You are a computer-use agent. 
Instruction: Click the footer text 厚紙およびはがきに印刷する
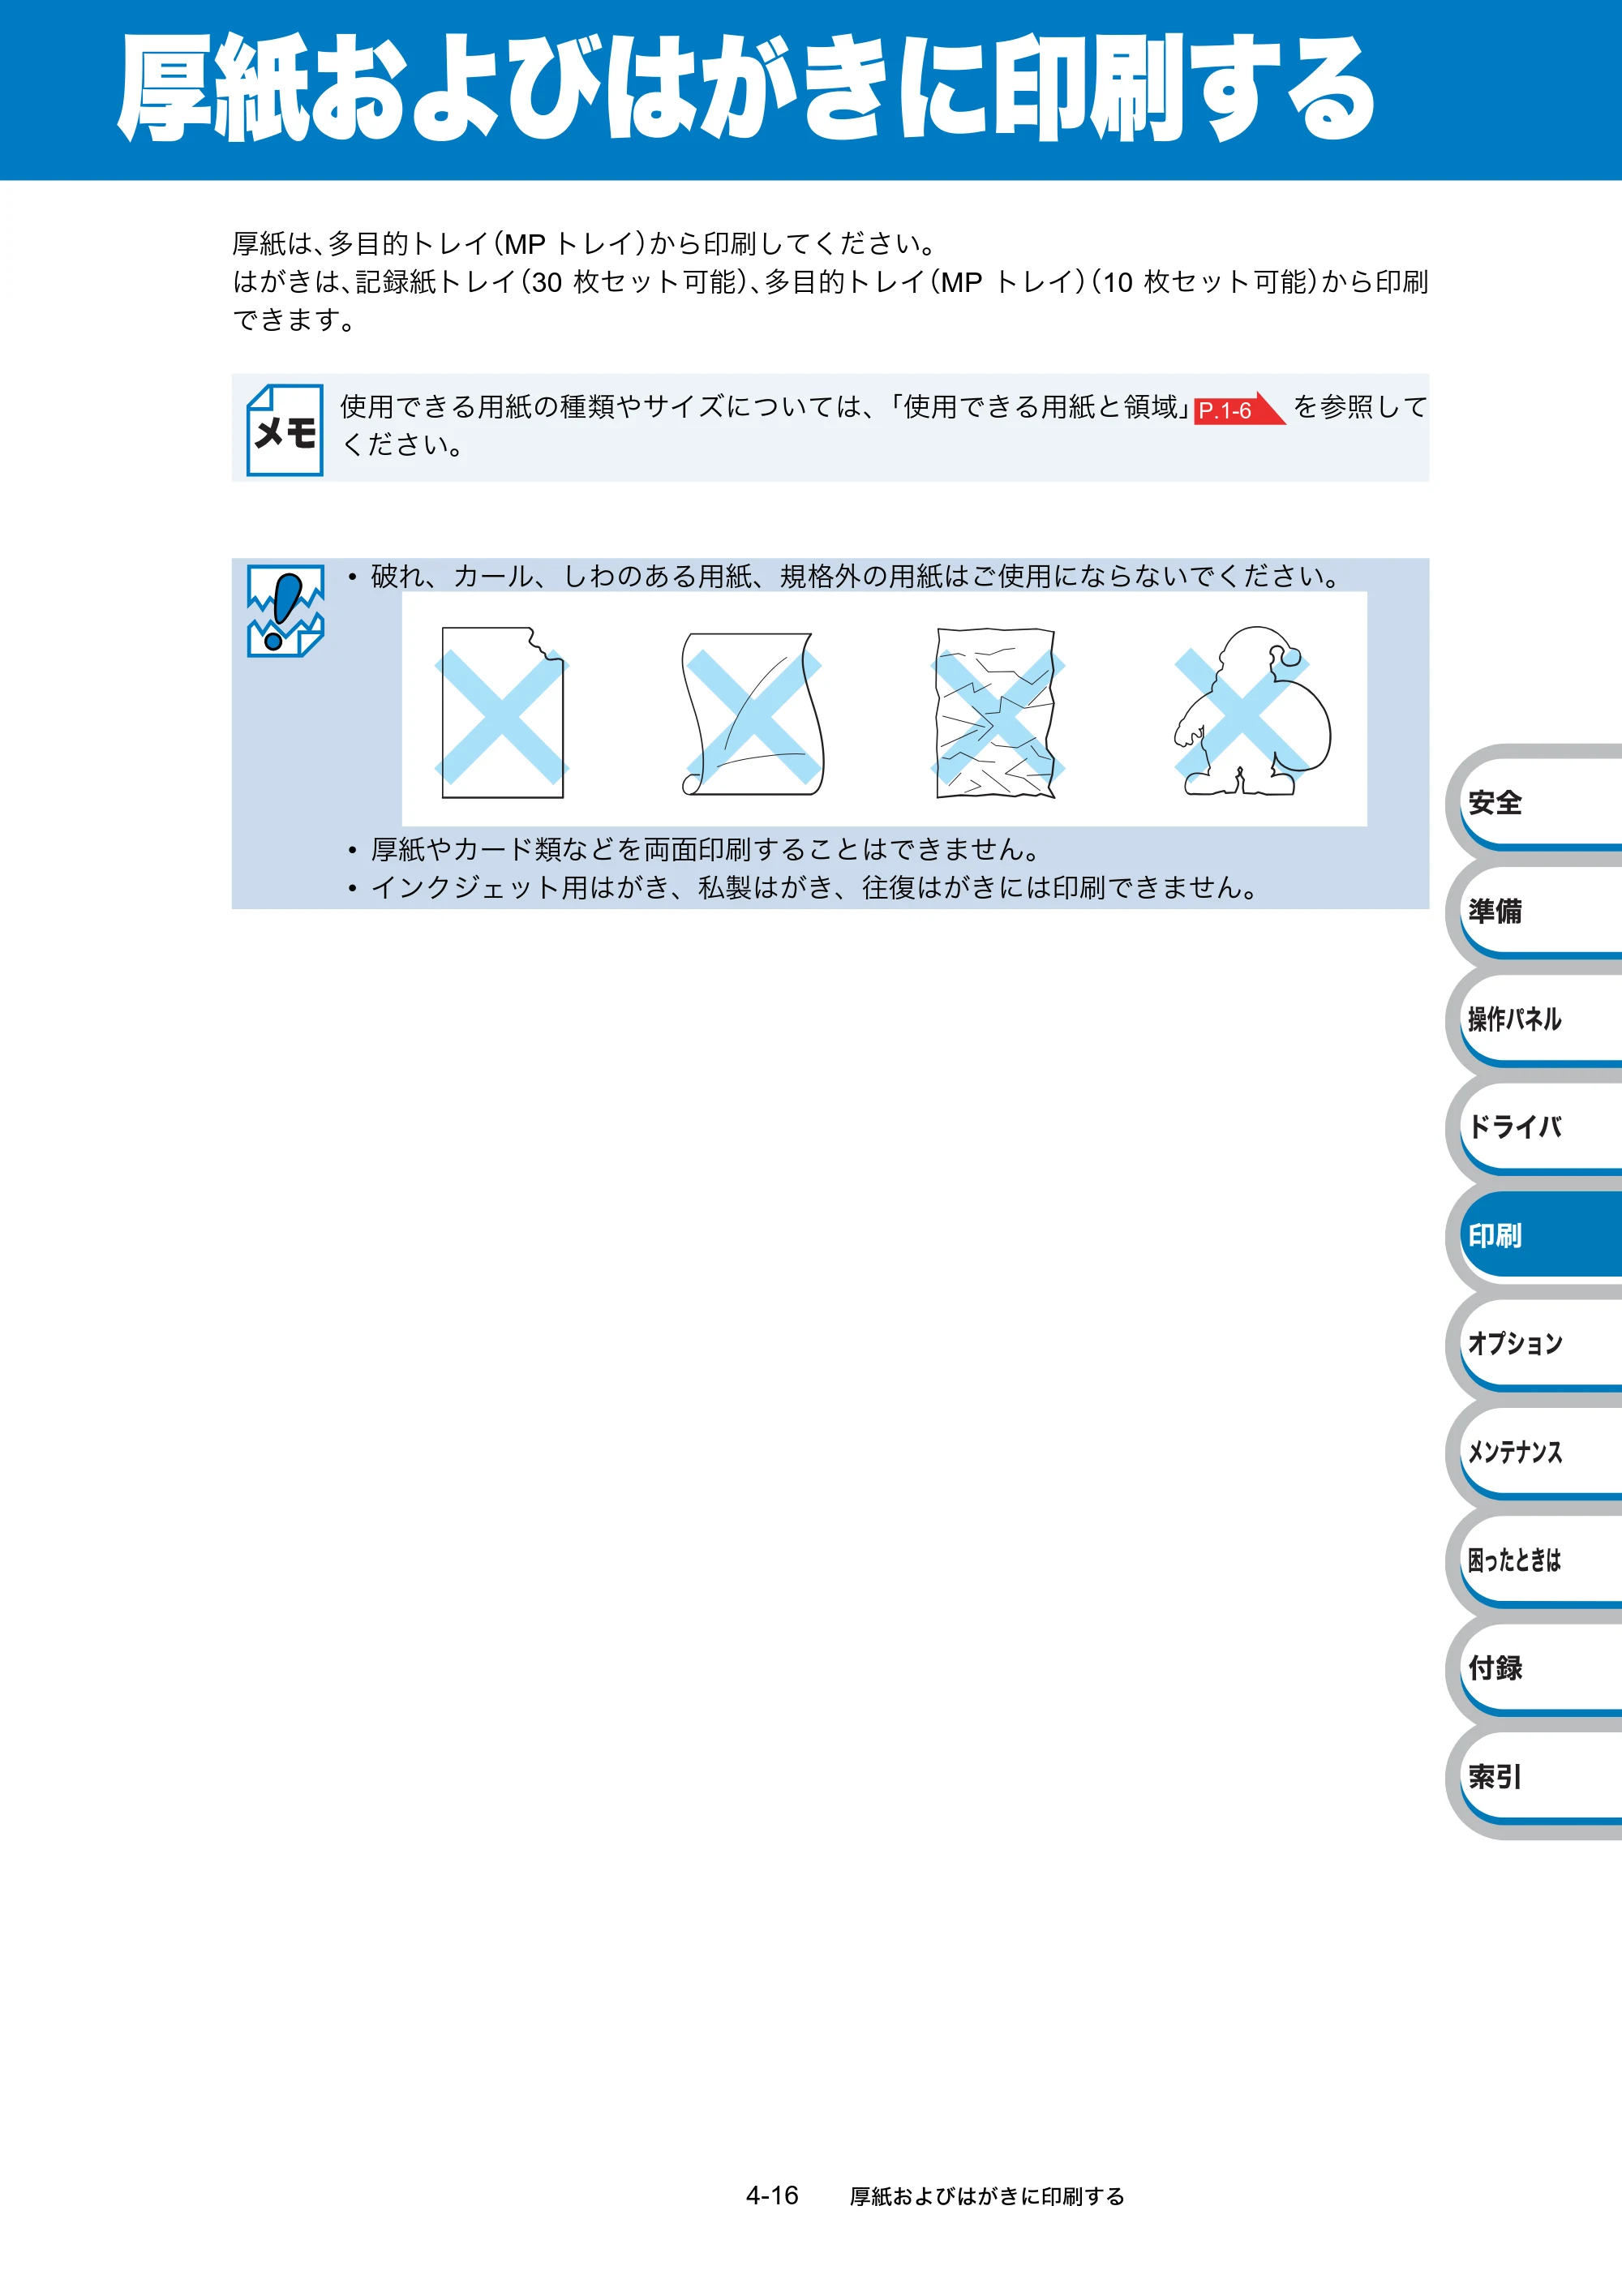tap(987, 2196)
